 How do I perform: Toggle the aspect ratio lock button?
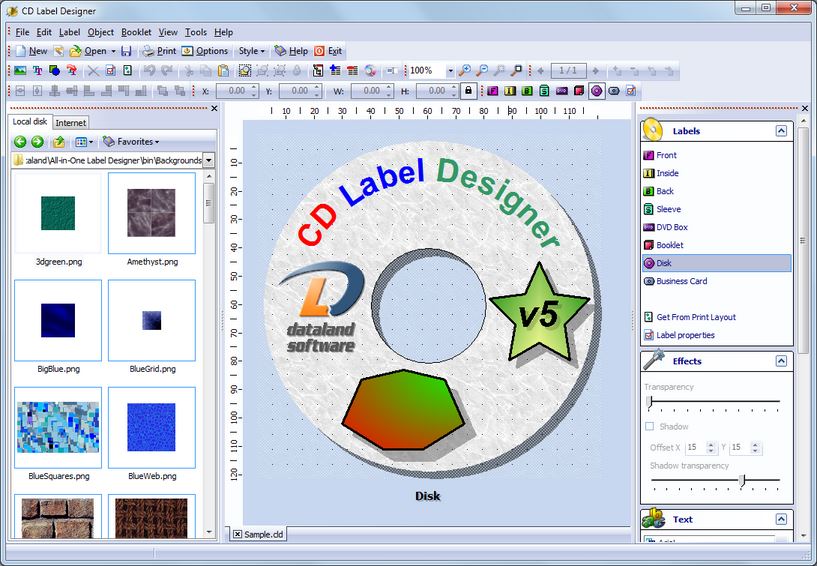point(468,91)
